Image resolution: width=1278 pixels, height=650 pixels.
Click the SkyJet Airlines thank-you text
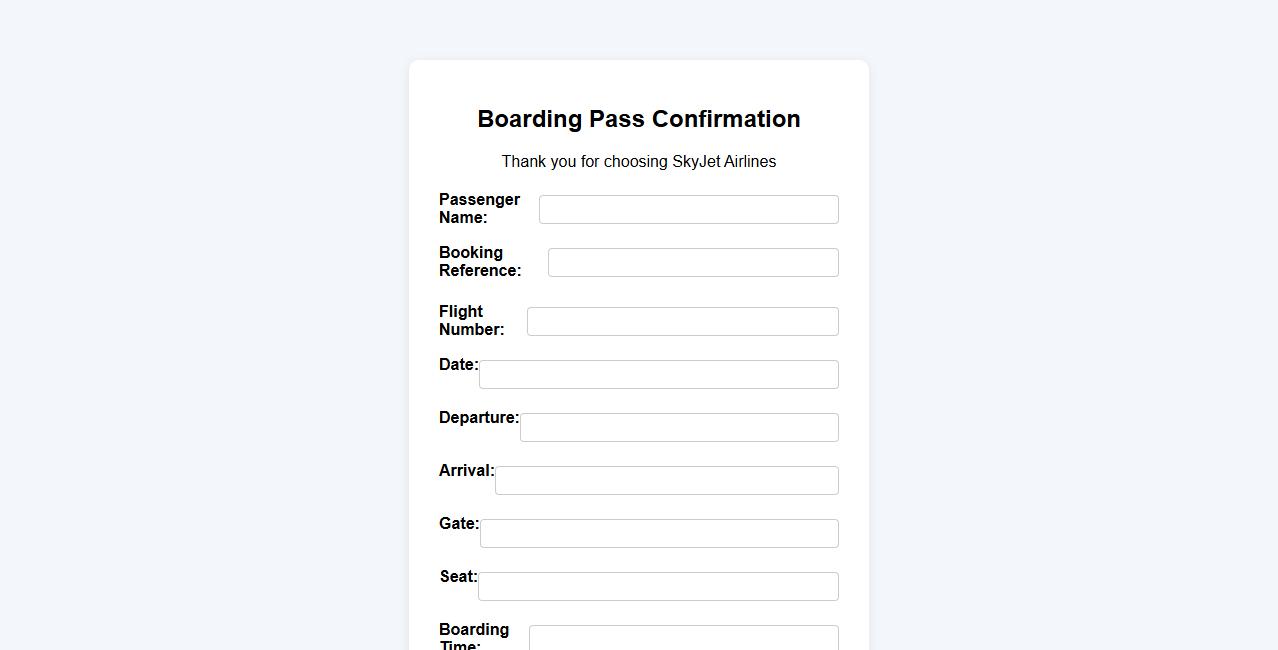pyautogui.click(x=638, y=162)
